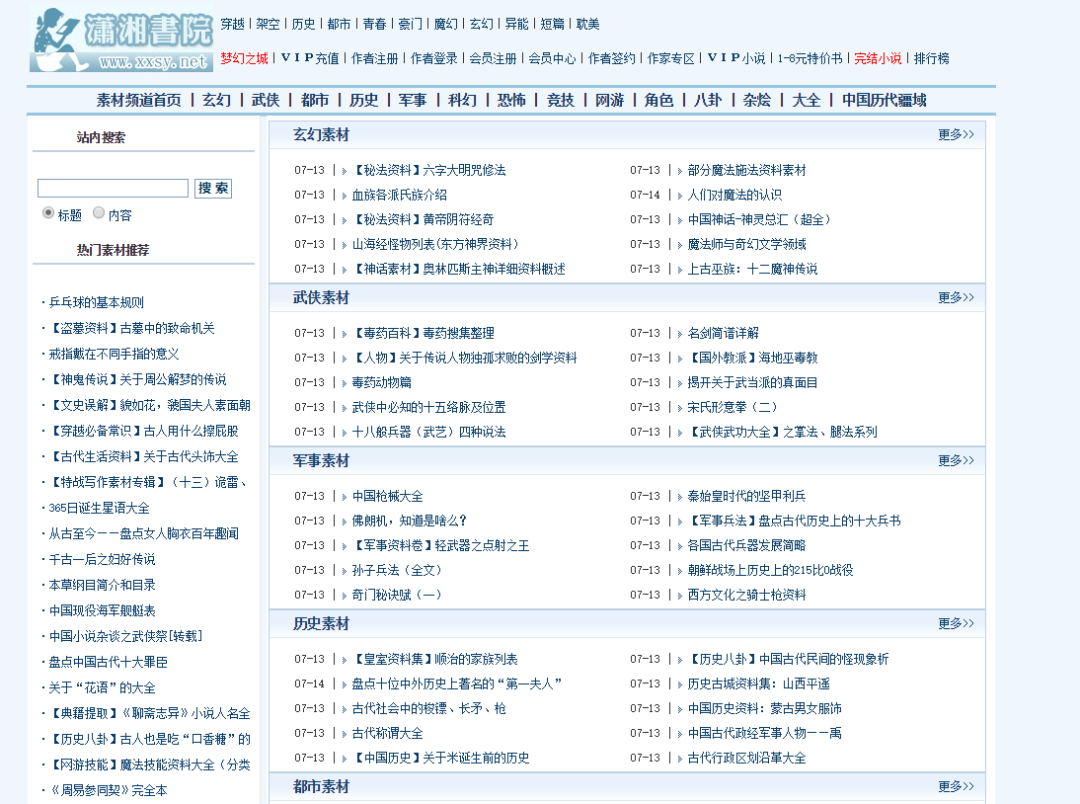Open 孙子兵法（全文） article
The height and width of the screenshot is (804, 1080).
point(397,570)
